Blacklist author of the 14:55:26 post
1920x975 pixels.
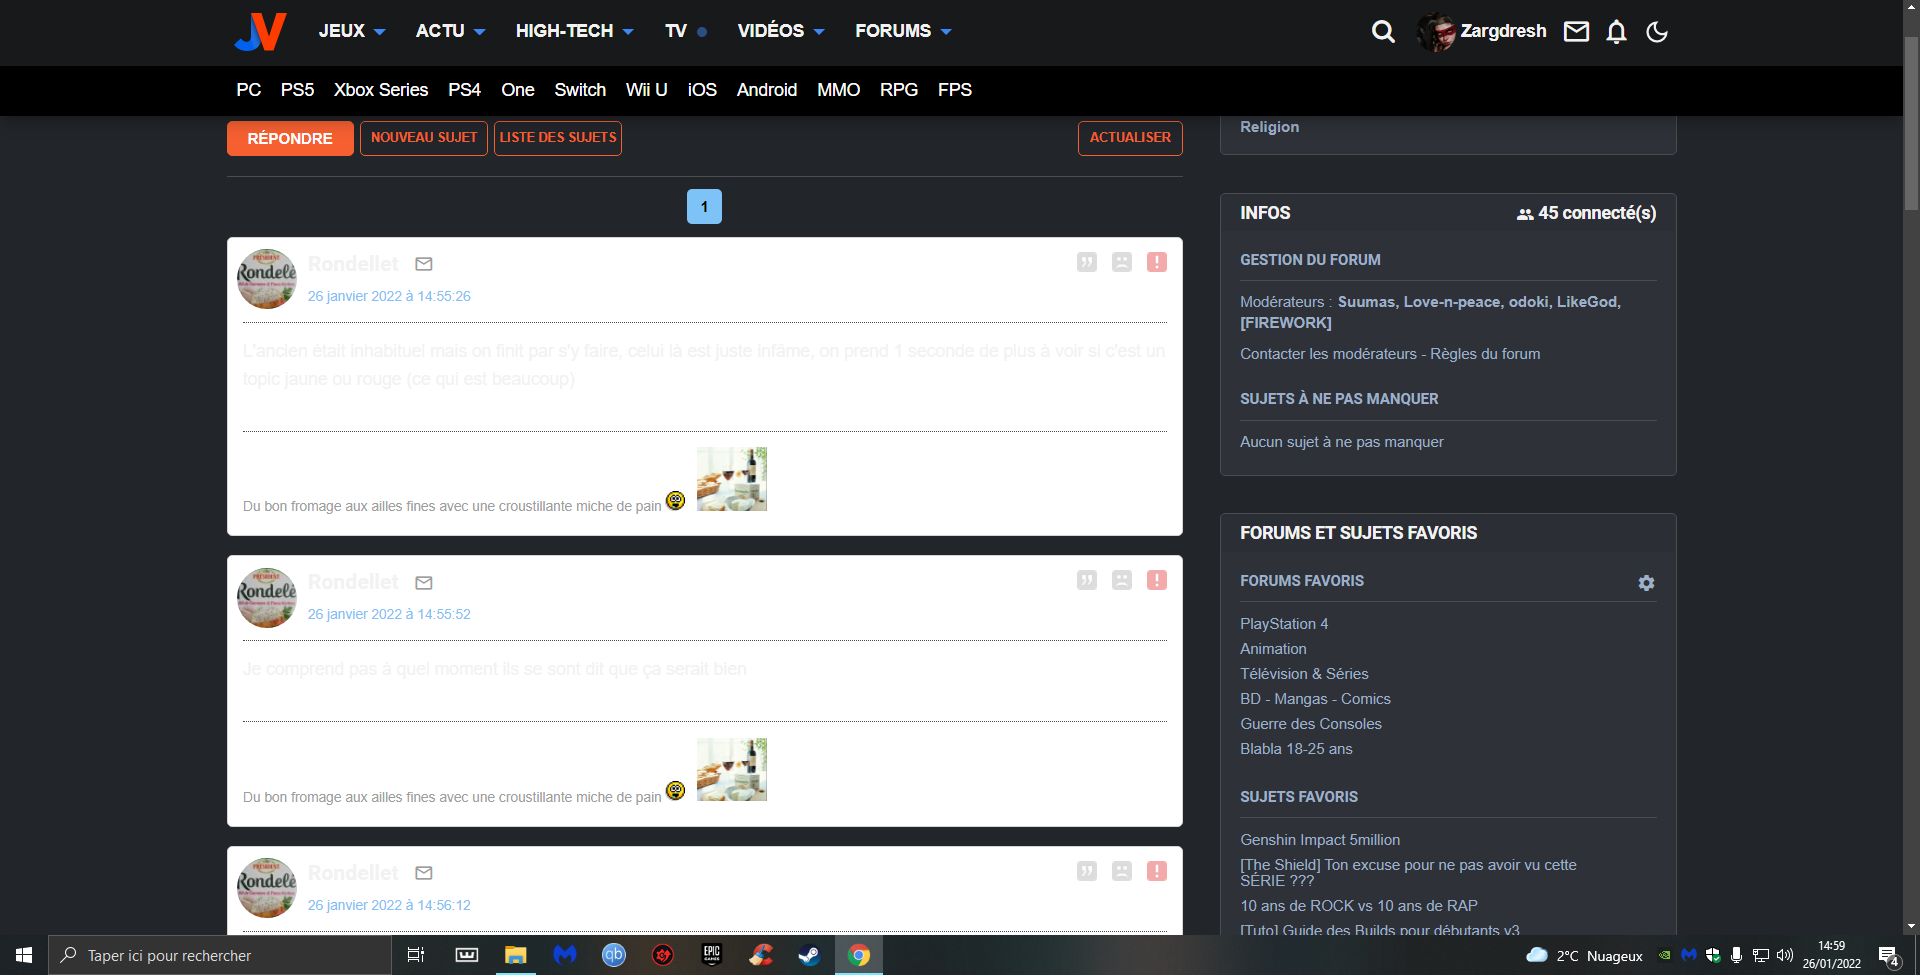click(1122, 262)
